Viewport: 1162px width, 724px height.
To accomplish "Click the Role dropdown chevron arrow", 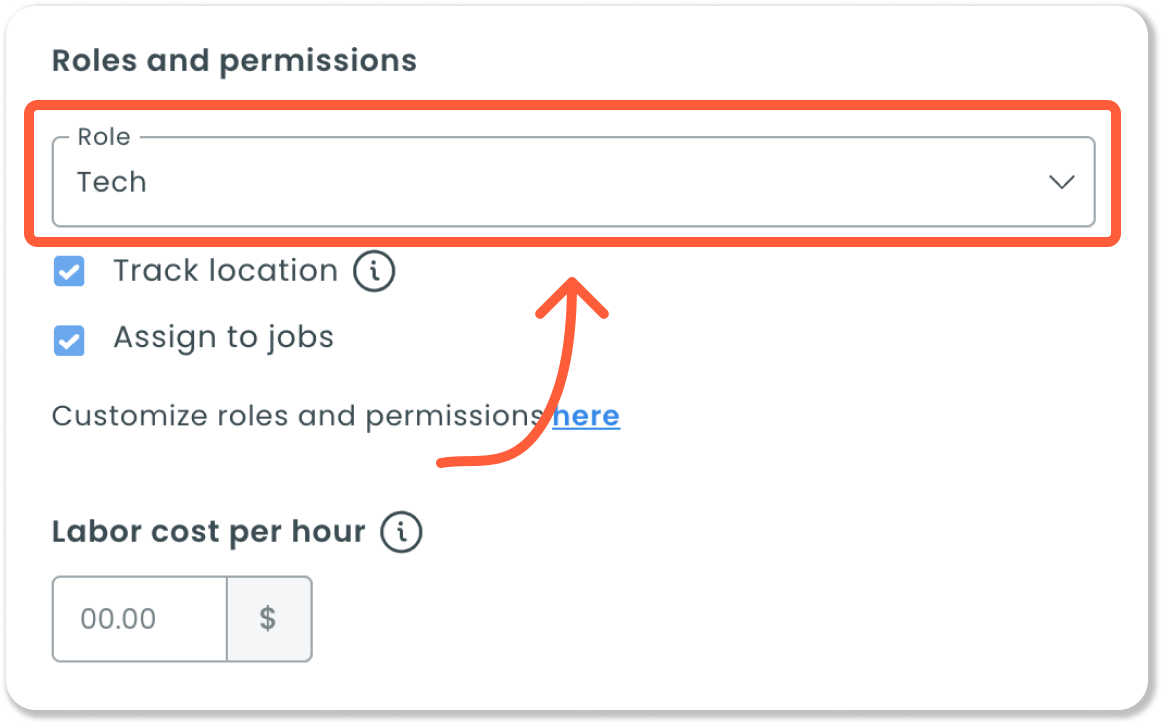I will pyautogui.click(x=1061, y=182).
